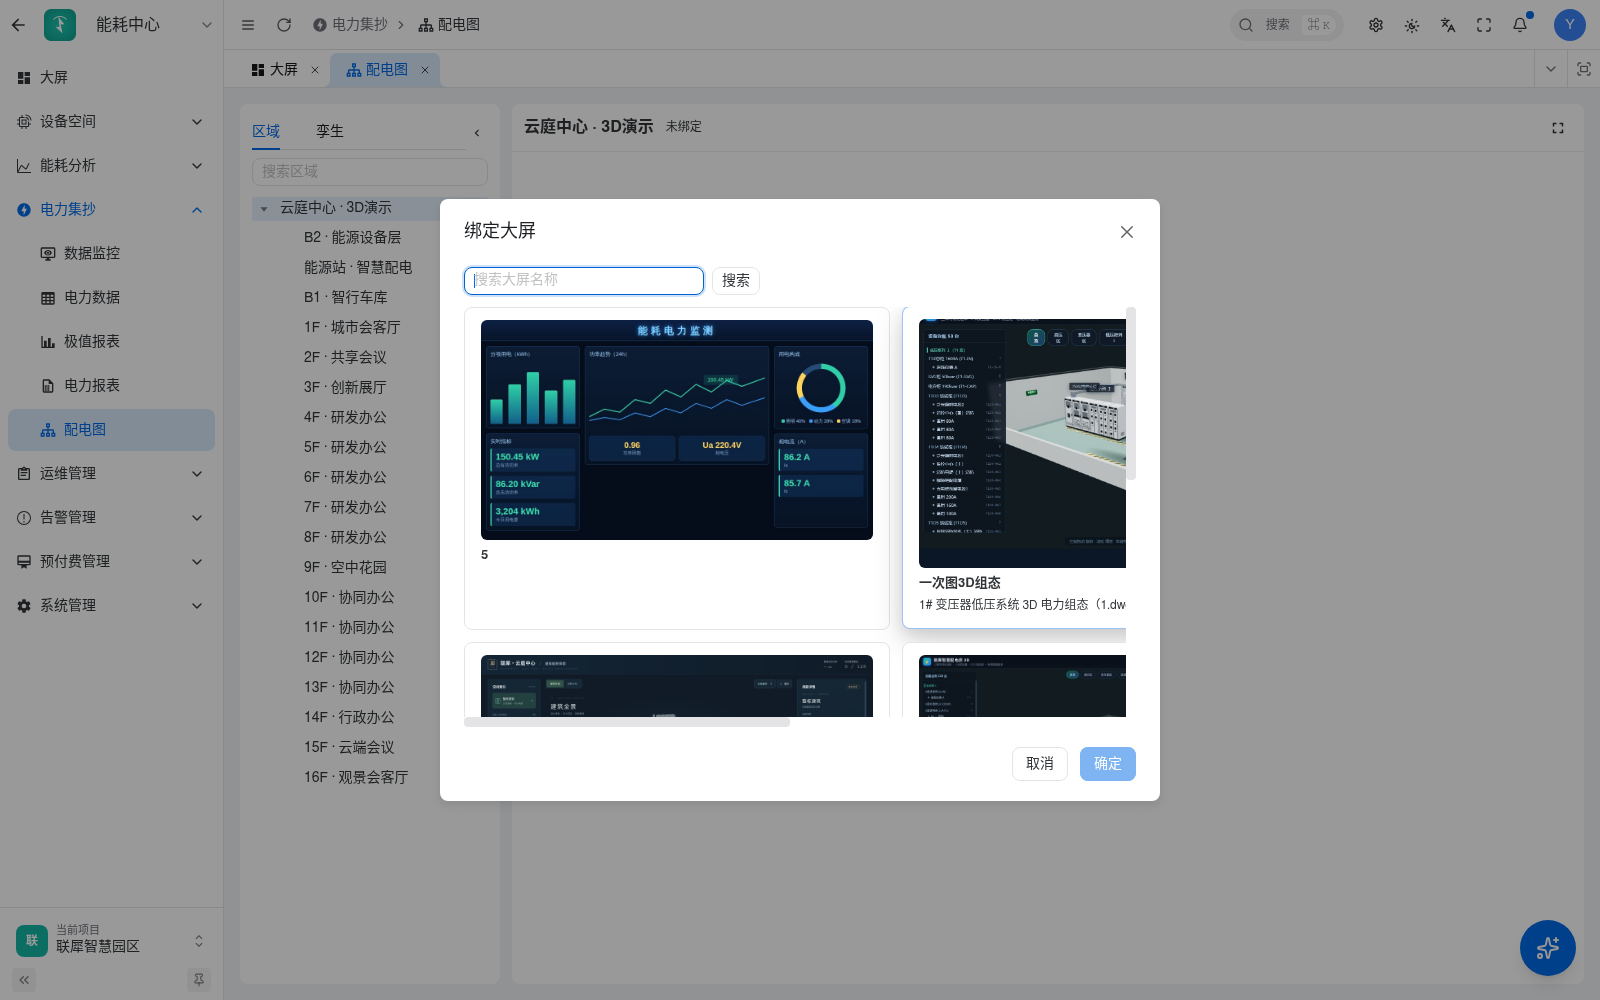This screenshot has height=1000, width=1600.
Task: Expand 告警管理 sidebar menu
Action: (x=111, y=517)
